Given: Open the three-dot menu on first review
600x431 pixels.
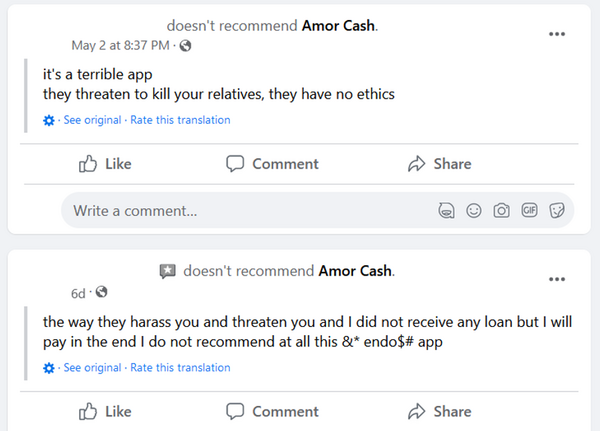Looking at the screenshot, I should [x=557, y=33].
